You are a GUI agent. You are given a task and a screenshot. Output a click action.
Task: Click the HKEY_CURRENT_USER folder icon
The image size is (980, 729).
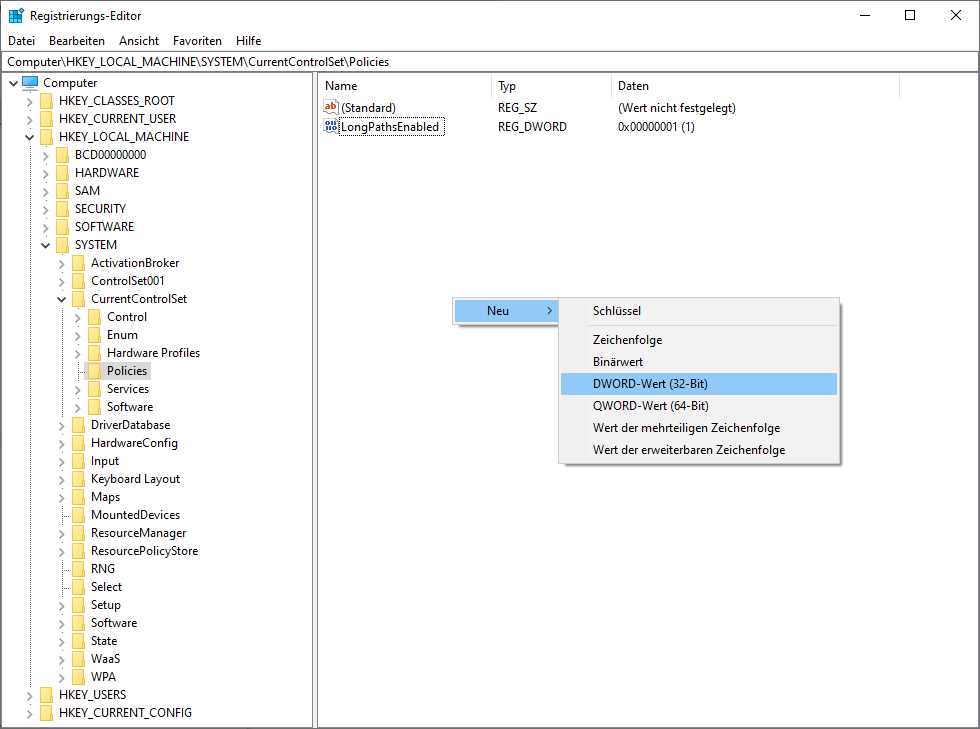tap(46, 119)
